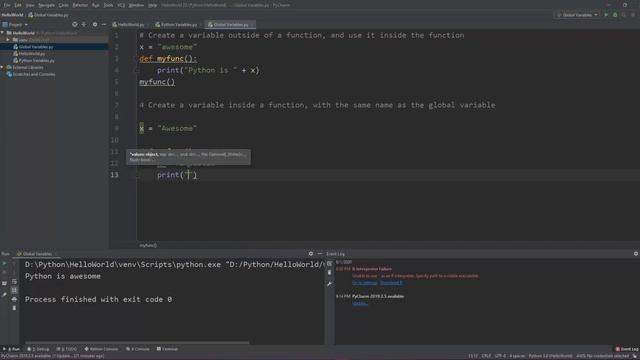Click the Go to settings link in Event Log
This screenshot has width=640, height=360.
point(364,283)
